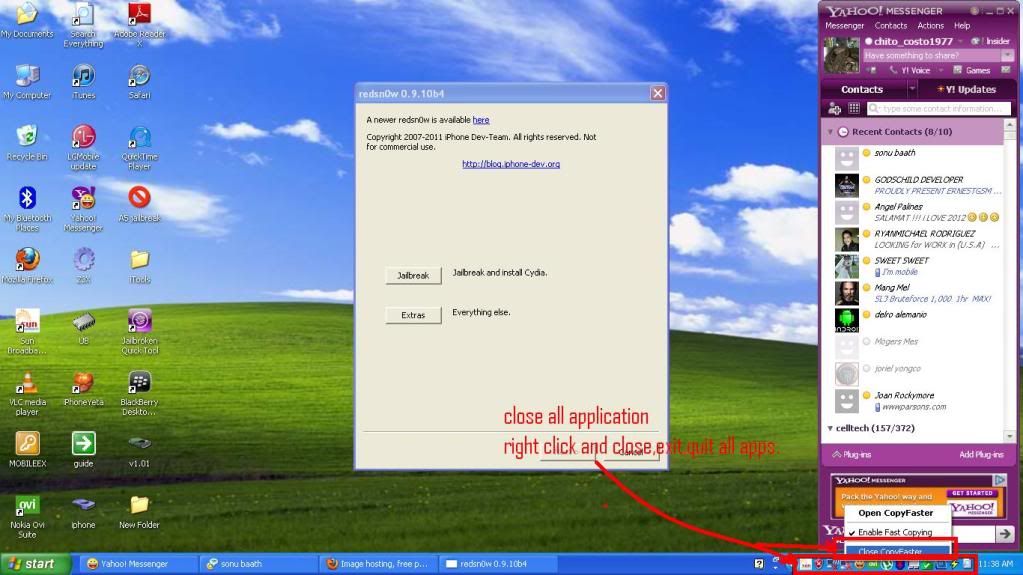The image size is (1023, 575).
Task: Select QuickTime Player desktop icon
Action: click(139, 148)
